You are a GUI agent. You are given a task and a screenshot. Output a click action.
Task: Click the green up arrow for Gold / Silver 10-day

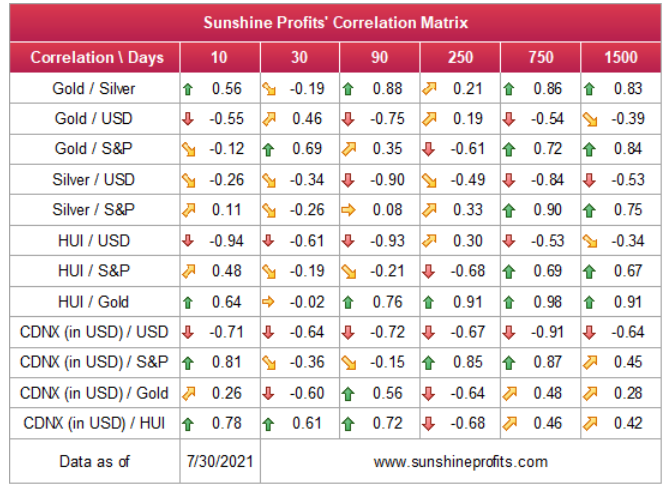188,89
